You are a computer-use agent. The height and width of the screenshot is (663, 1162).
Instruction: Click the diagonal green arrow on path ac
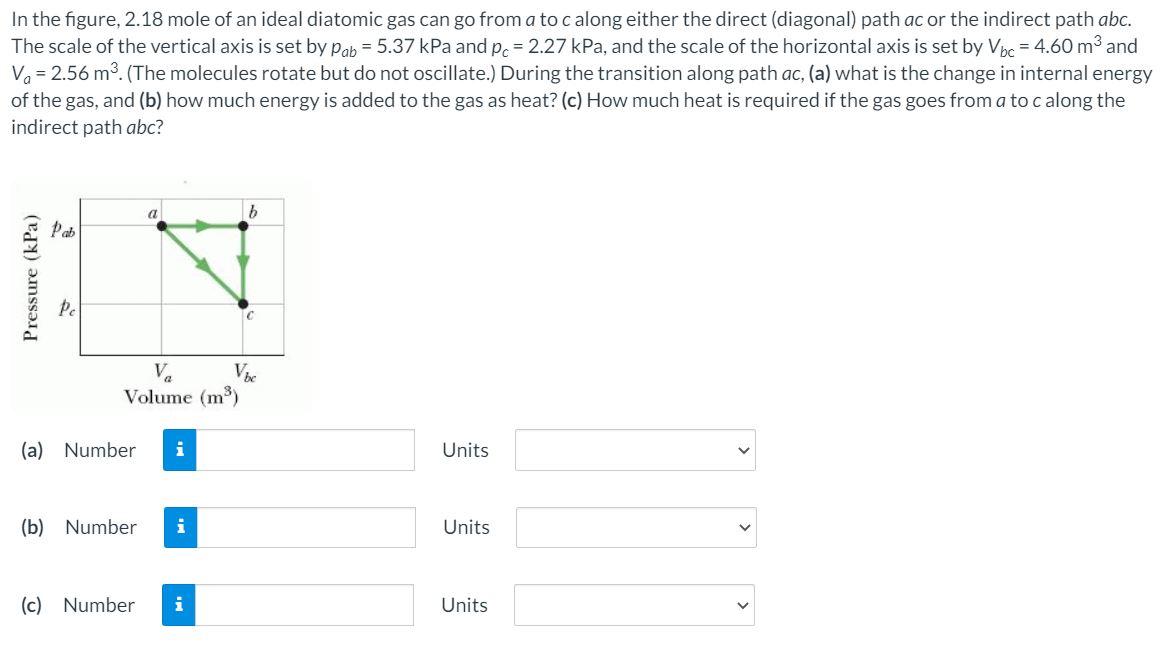202,264
